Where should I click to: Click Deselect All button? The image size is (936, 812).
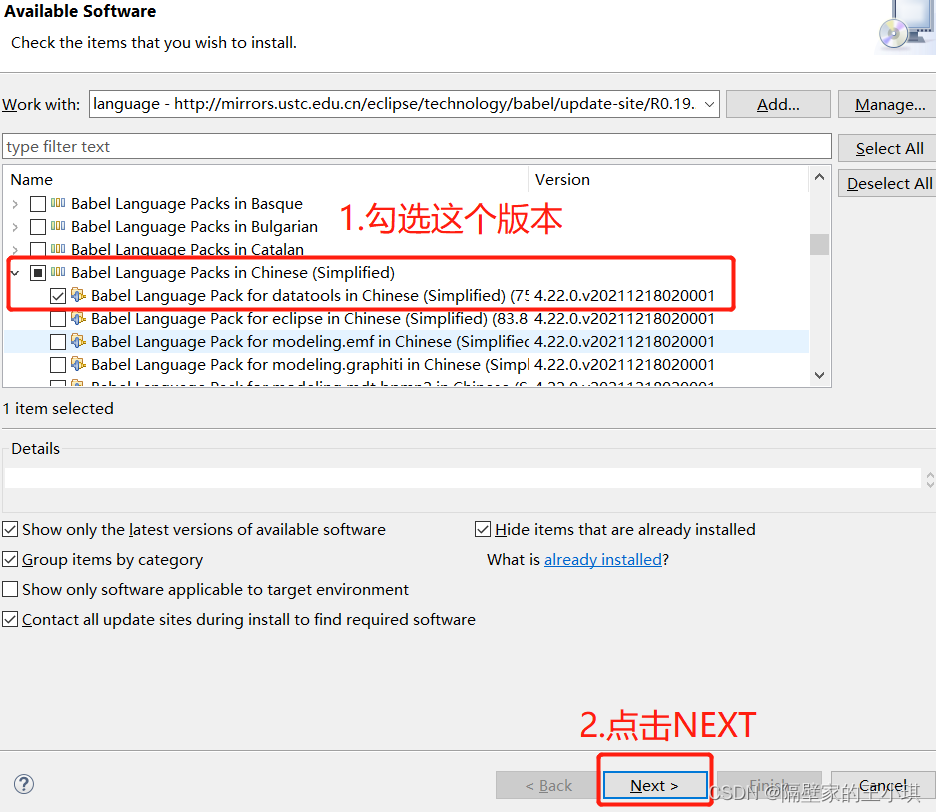888,183
